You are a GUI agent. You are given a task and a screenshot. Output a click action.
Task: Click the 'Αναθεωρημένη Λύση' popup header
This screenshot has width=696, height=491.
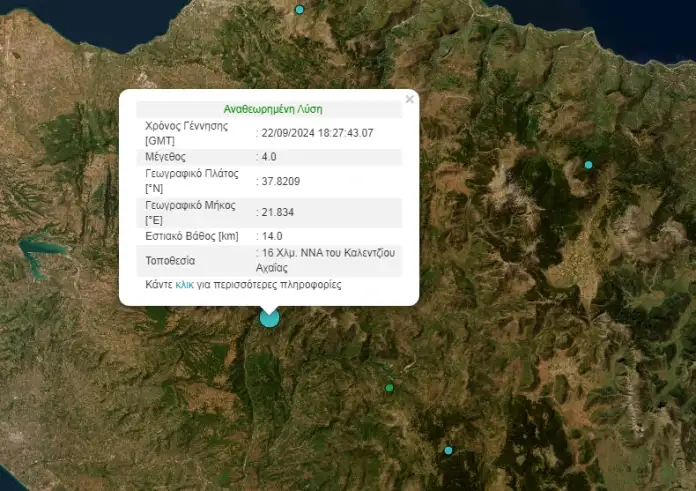pyautogui.click(x=273, y=109)
